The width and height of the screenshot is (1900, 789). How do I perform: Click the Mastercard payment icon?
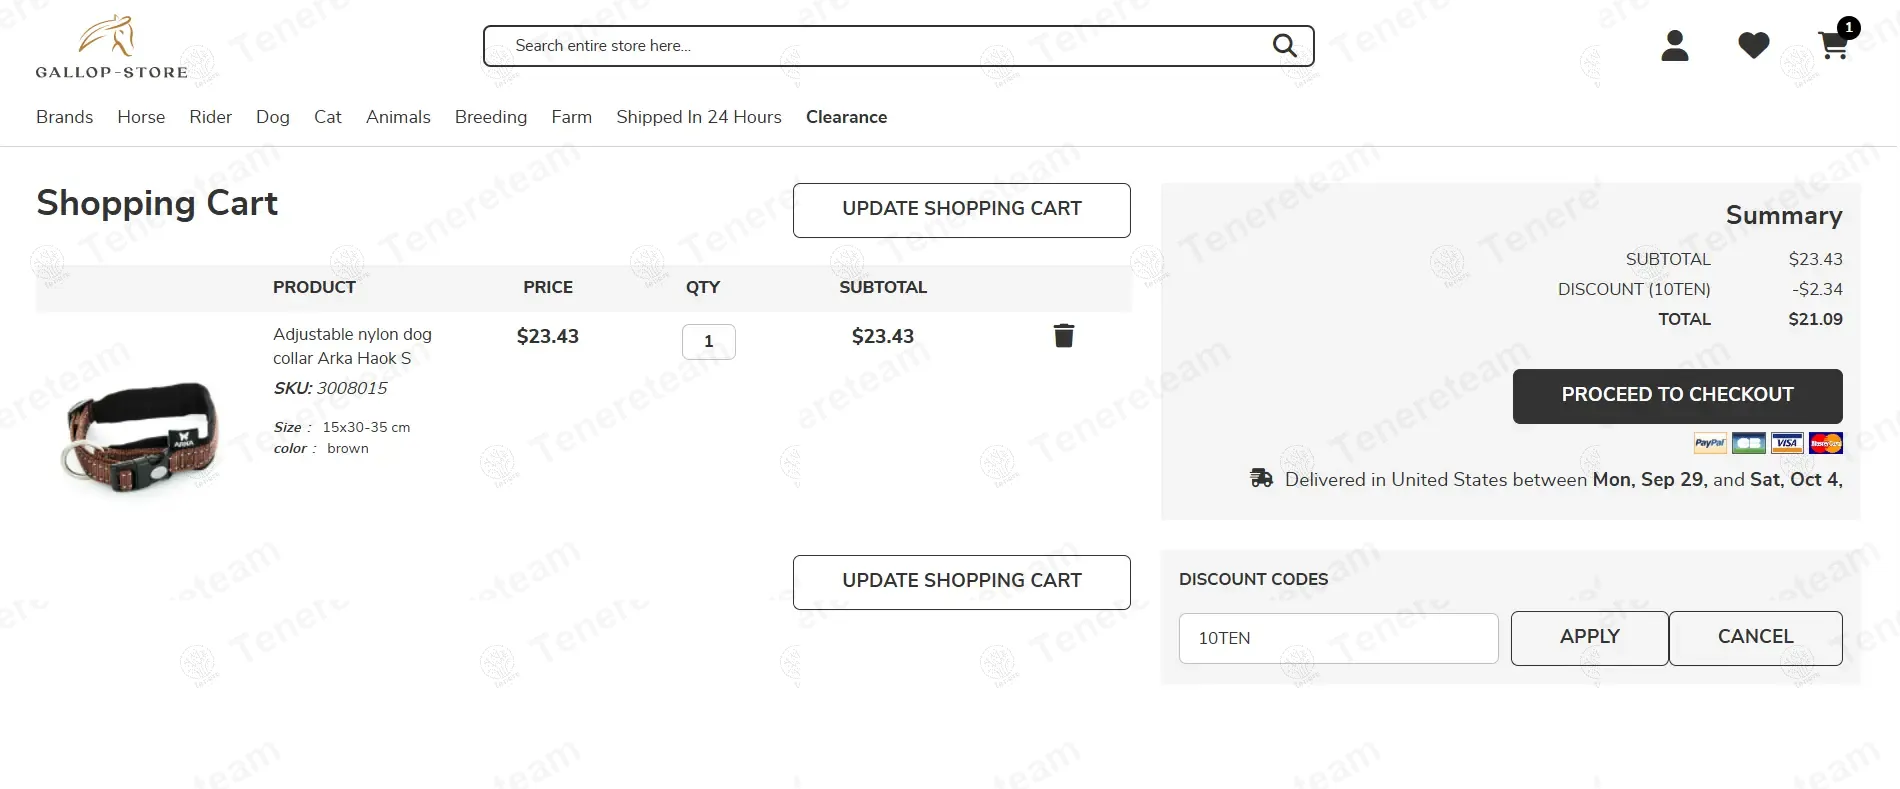coord(1825,443)
